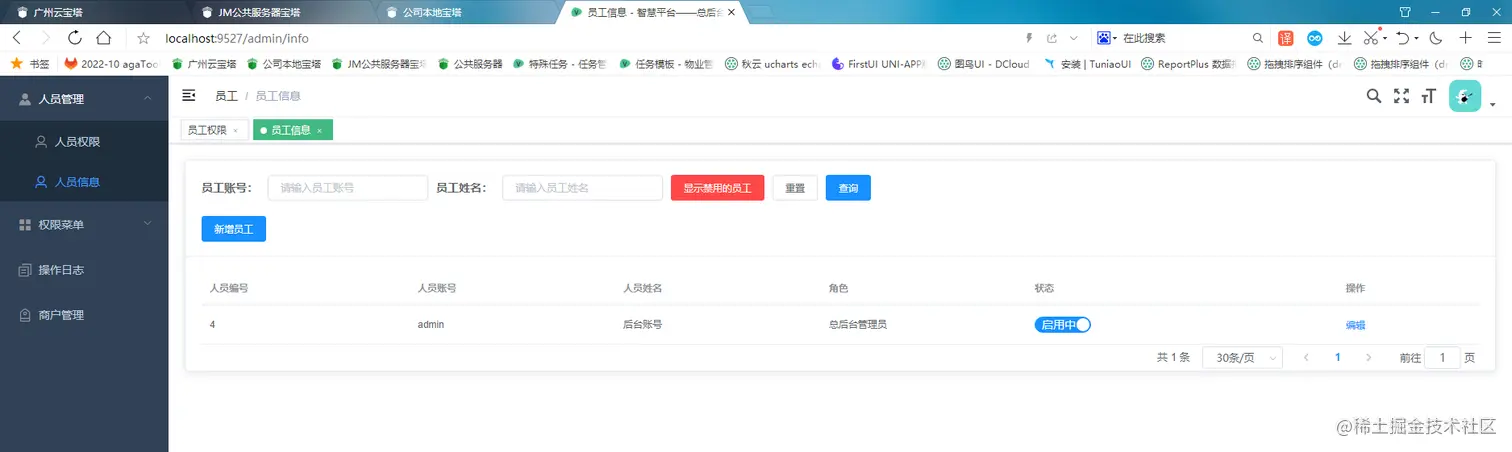
Task: Open the browser downloads arrow icon
Action: click(x=1345, y=38)
